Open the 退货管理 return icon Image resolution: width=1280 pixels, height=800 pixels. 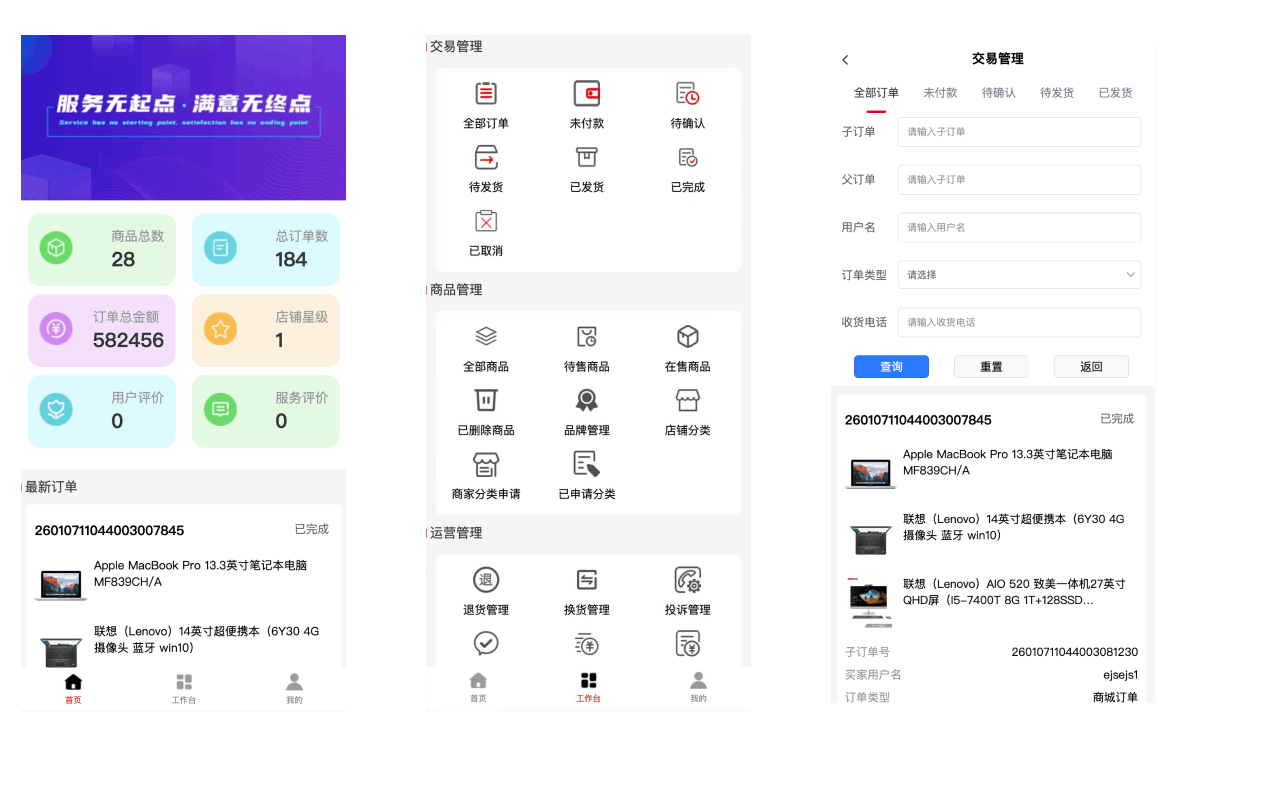pyautogui.click(x=486, y=580)
